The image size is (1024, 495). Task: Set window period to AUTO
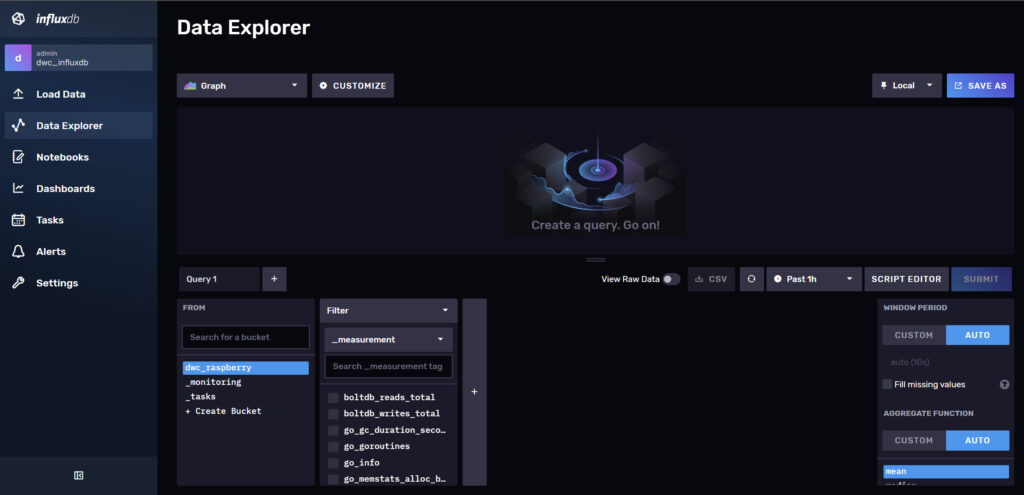point(977,335)
